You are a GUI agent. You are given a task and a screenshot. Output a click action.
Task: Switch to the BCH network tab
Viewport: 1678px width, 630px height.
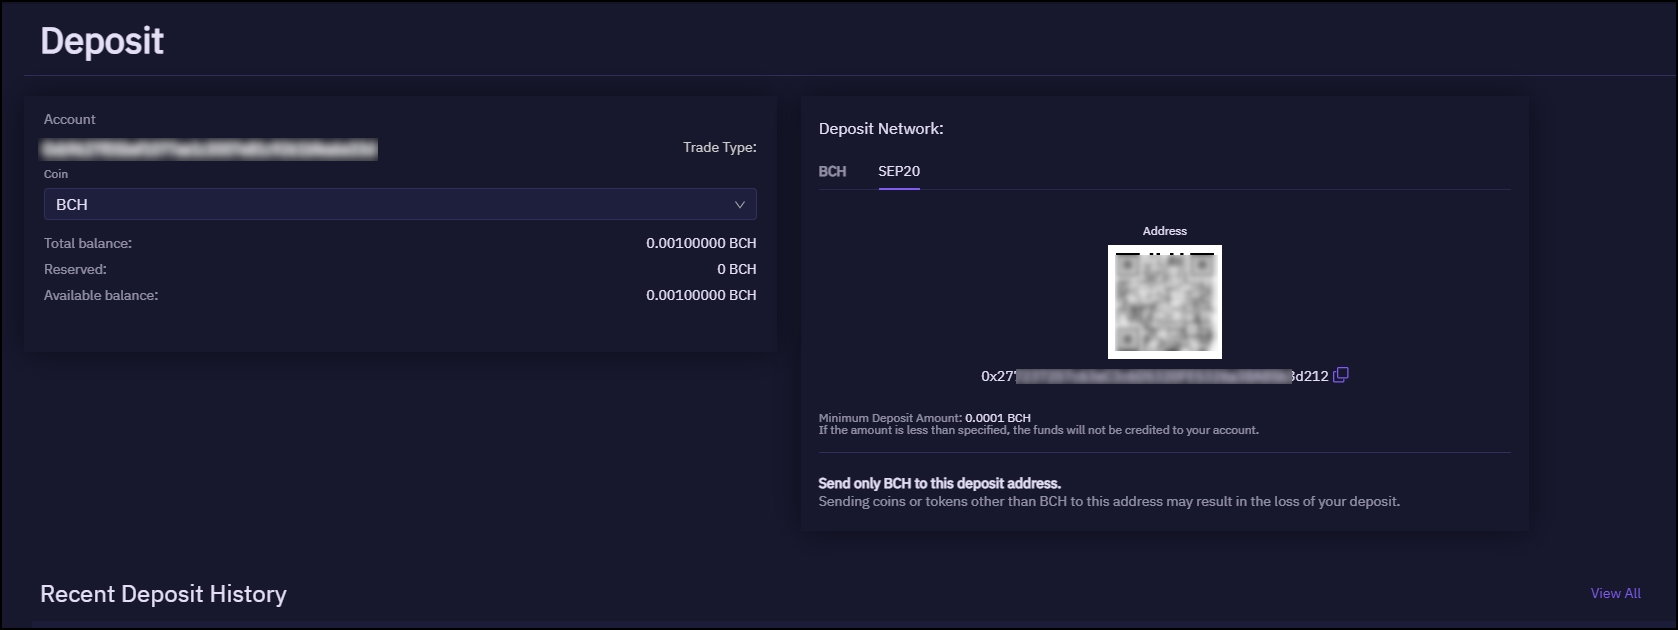832,171
